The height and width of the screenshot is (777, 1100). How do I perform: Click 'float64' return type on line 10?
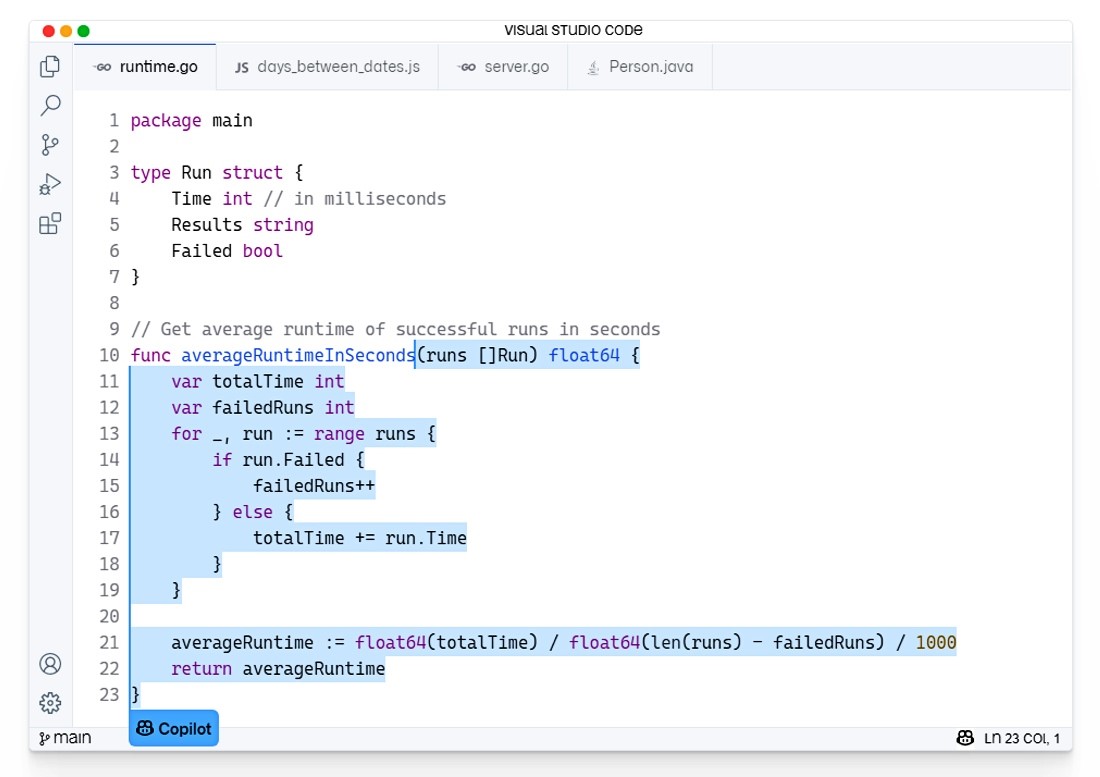coord(584,356)
